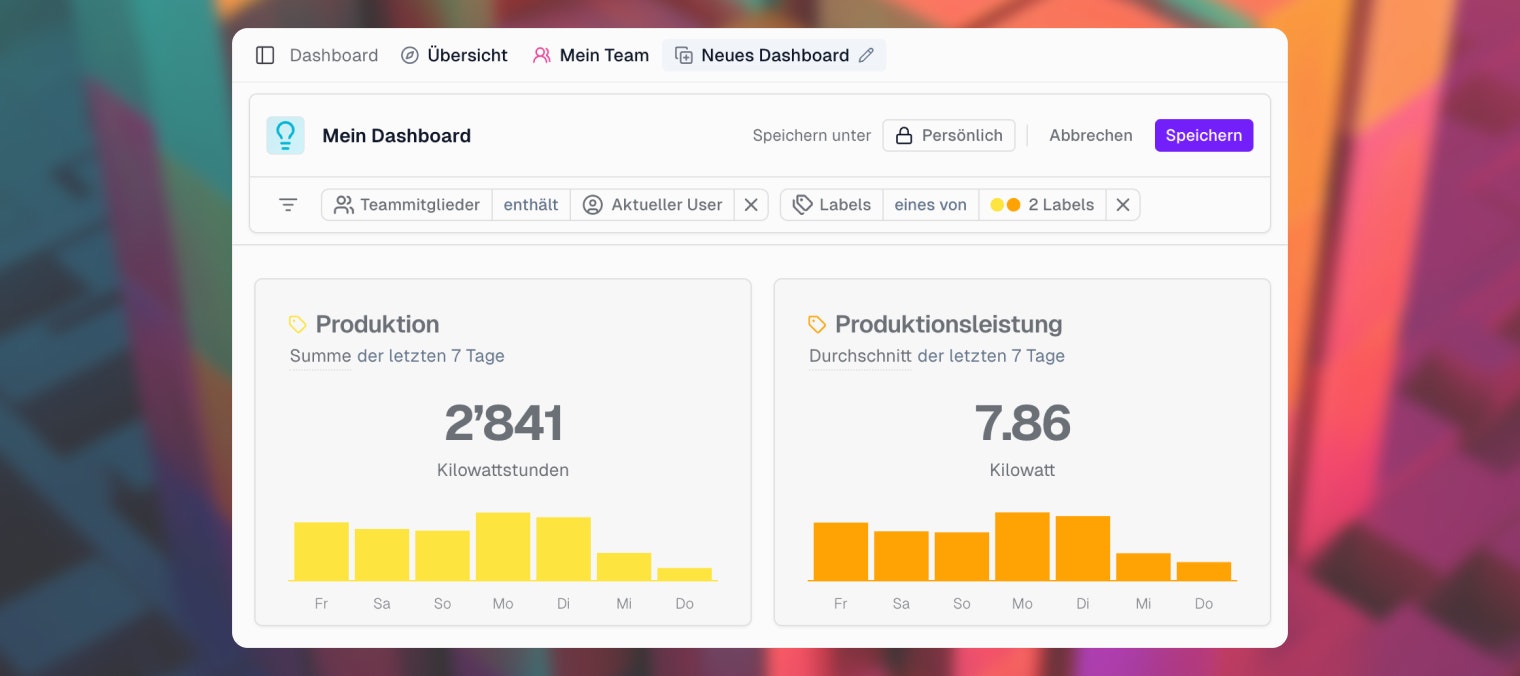Screen dimensions: 1520x676
Task: Click the Kilowattstunden unit label
Action: (503, 470)
